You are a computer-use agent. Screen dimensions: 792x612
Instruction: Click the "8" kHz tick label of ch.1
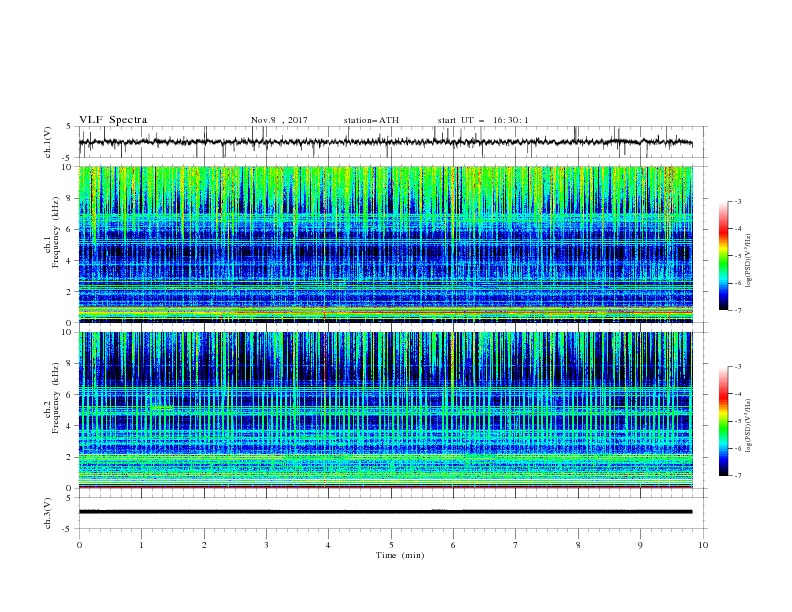pos(69,198)
